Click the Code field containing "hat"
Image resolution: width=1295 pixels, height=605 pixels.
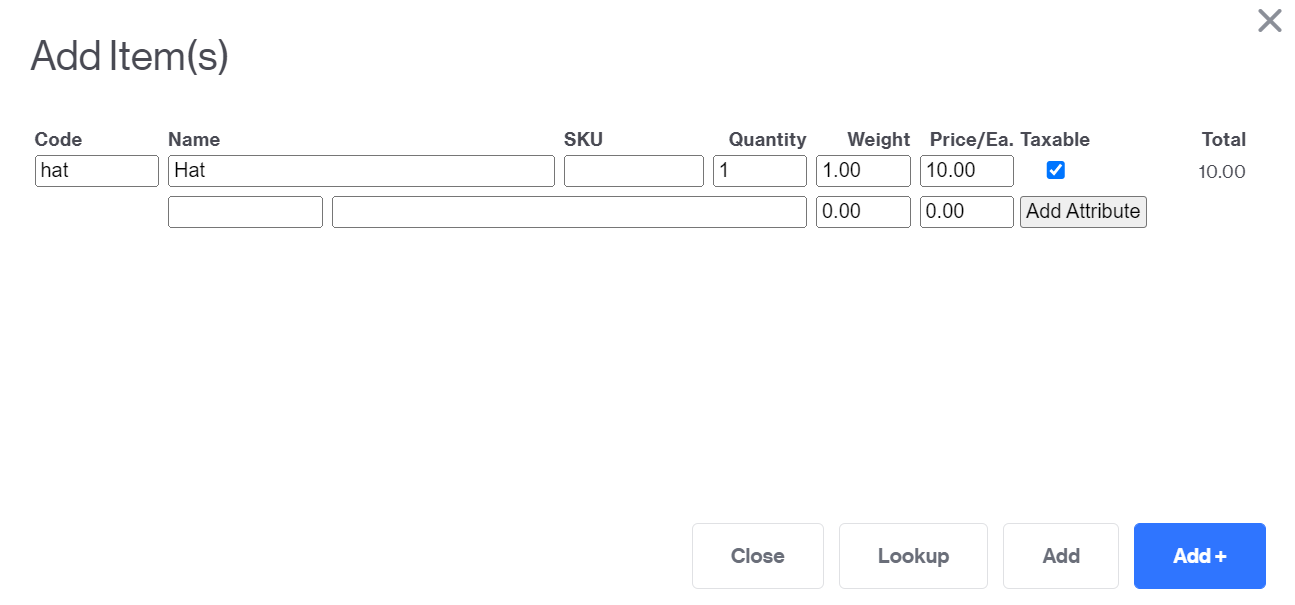pyautogui.click(x=97, y=171)
